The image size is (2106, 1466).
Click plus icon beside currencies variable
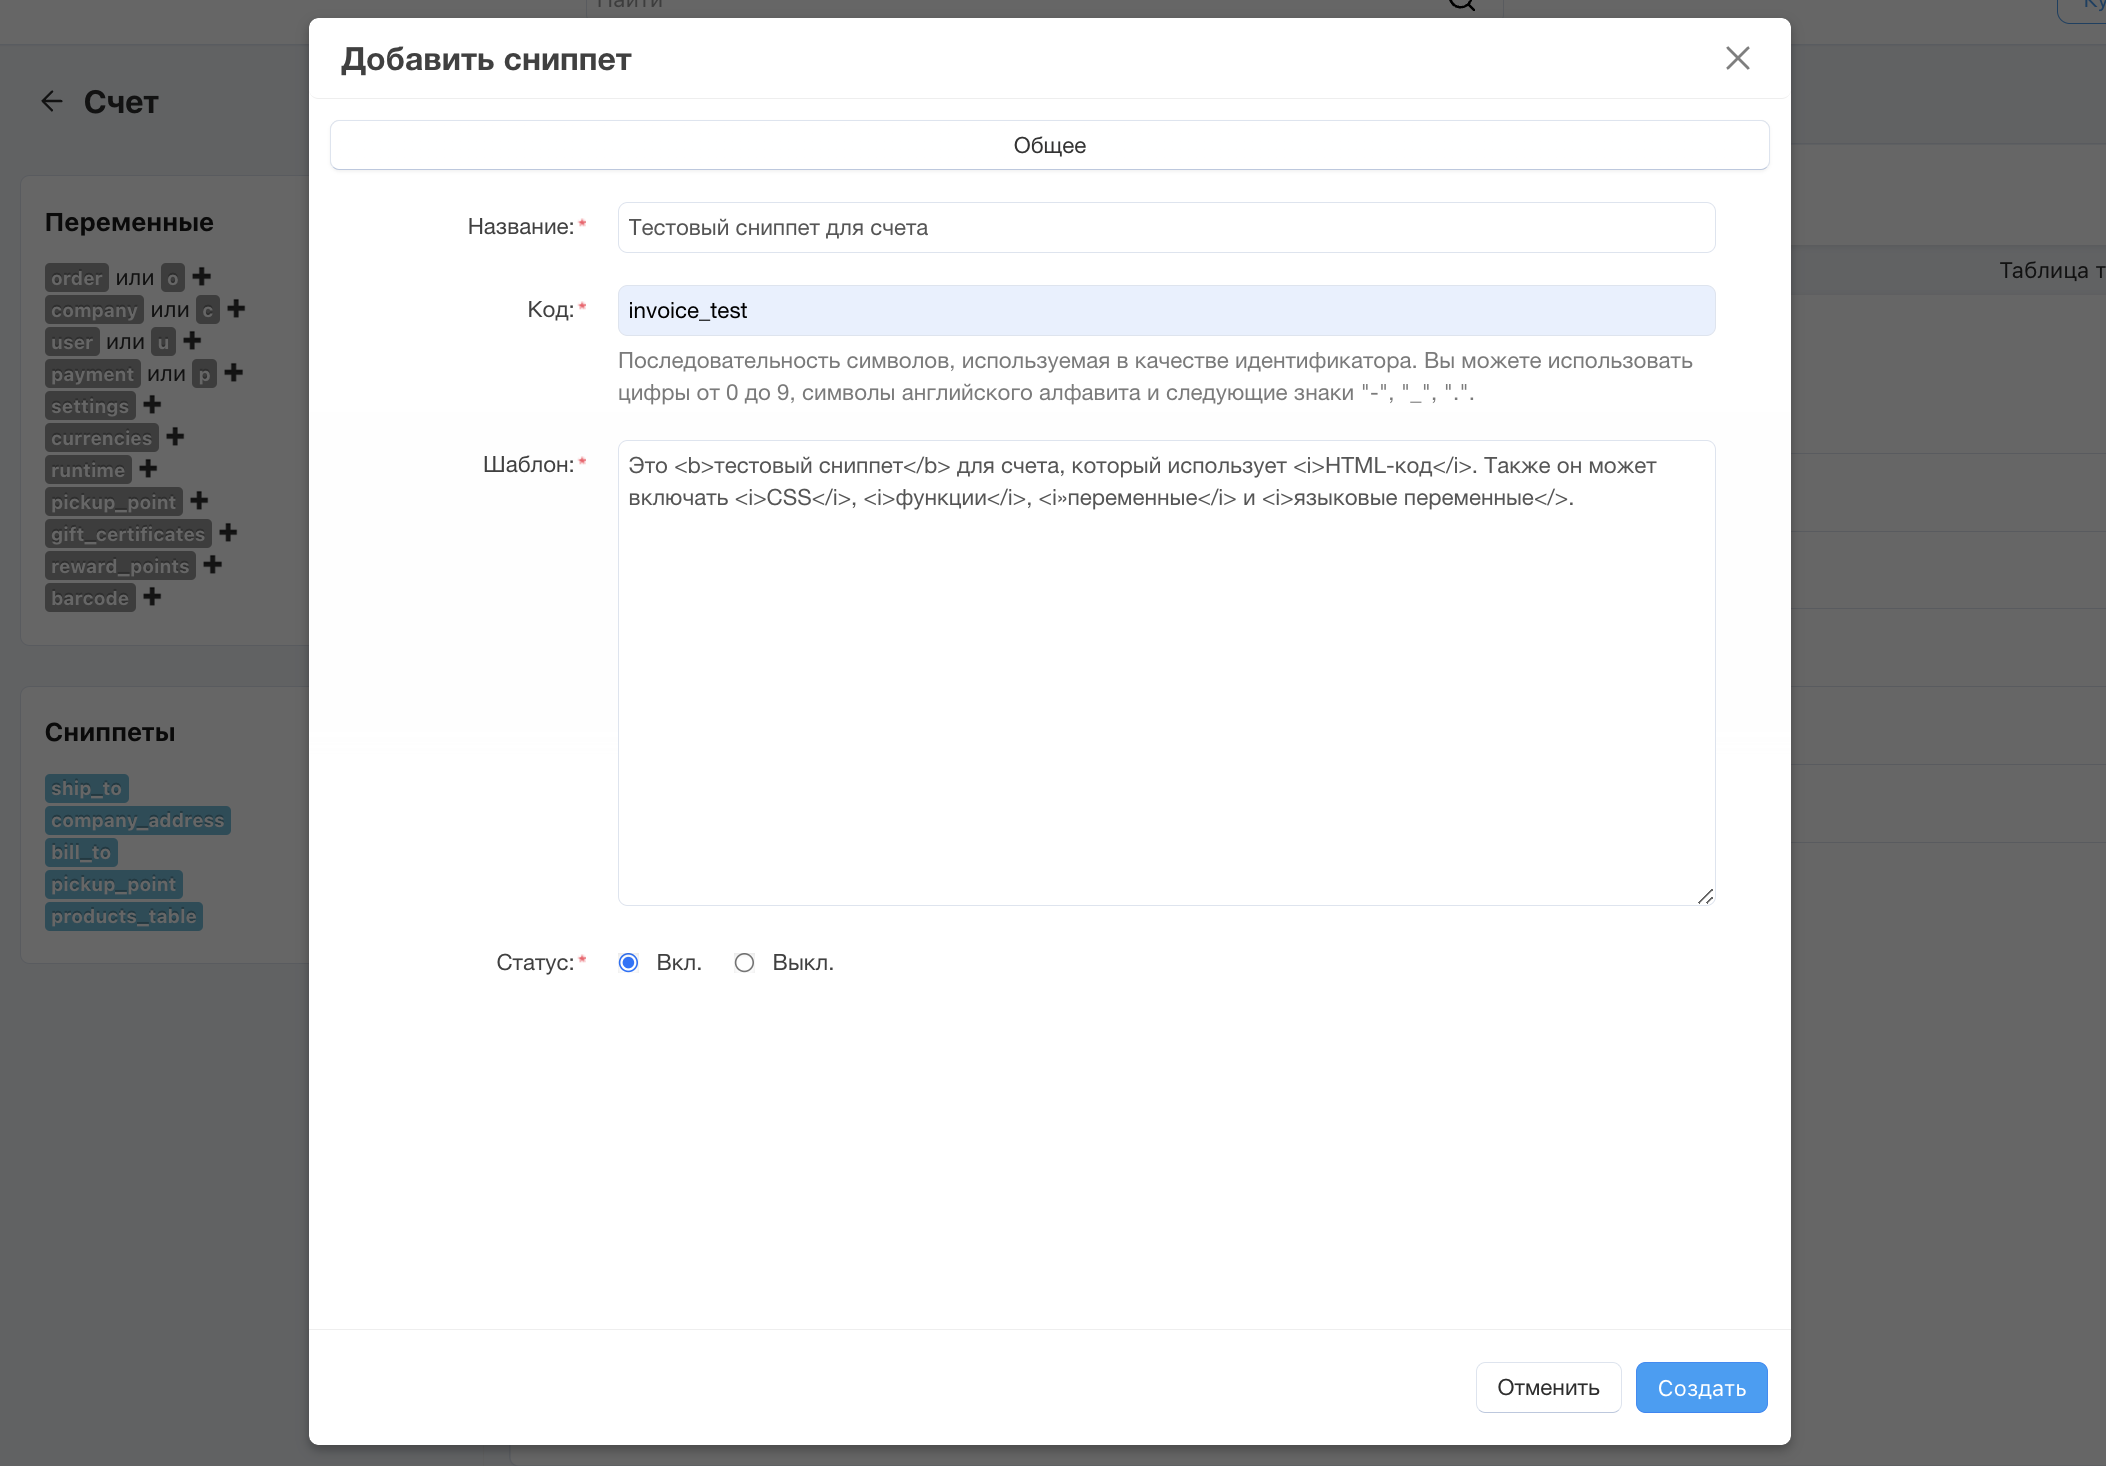point(175,437)
